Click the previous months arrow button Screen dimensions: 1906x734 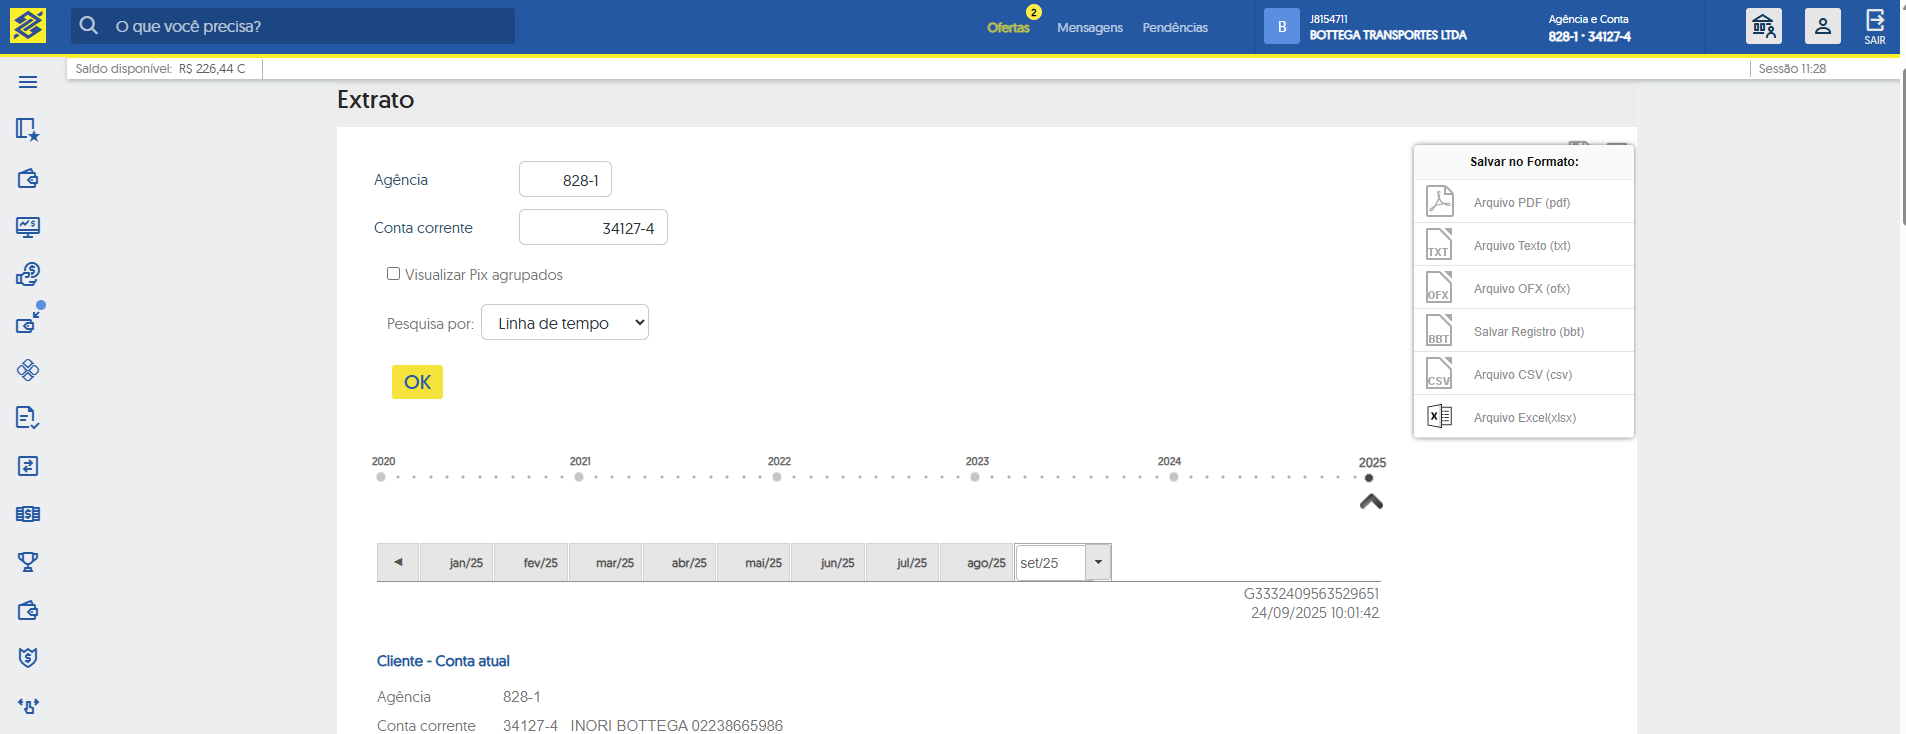tap(398, 563)
